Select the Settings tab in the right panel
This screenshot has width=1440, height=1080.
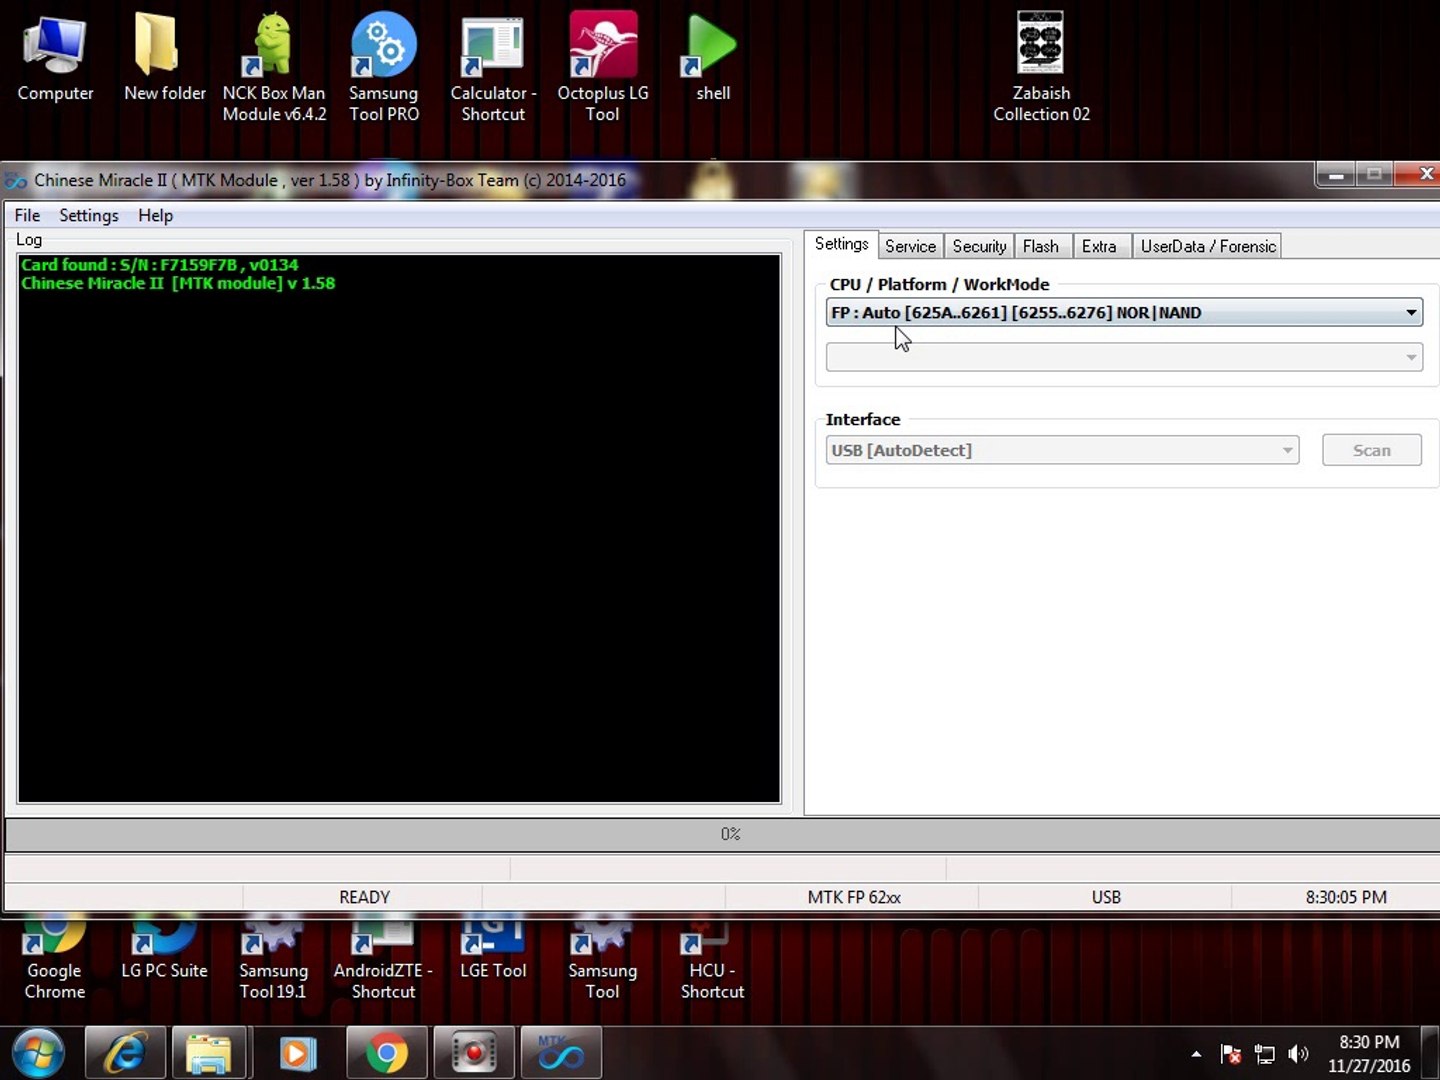pos(841,244)
